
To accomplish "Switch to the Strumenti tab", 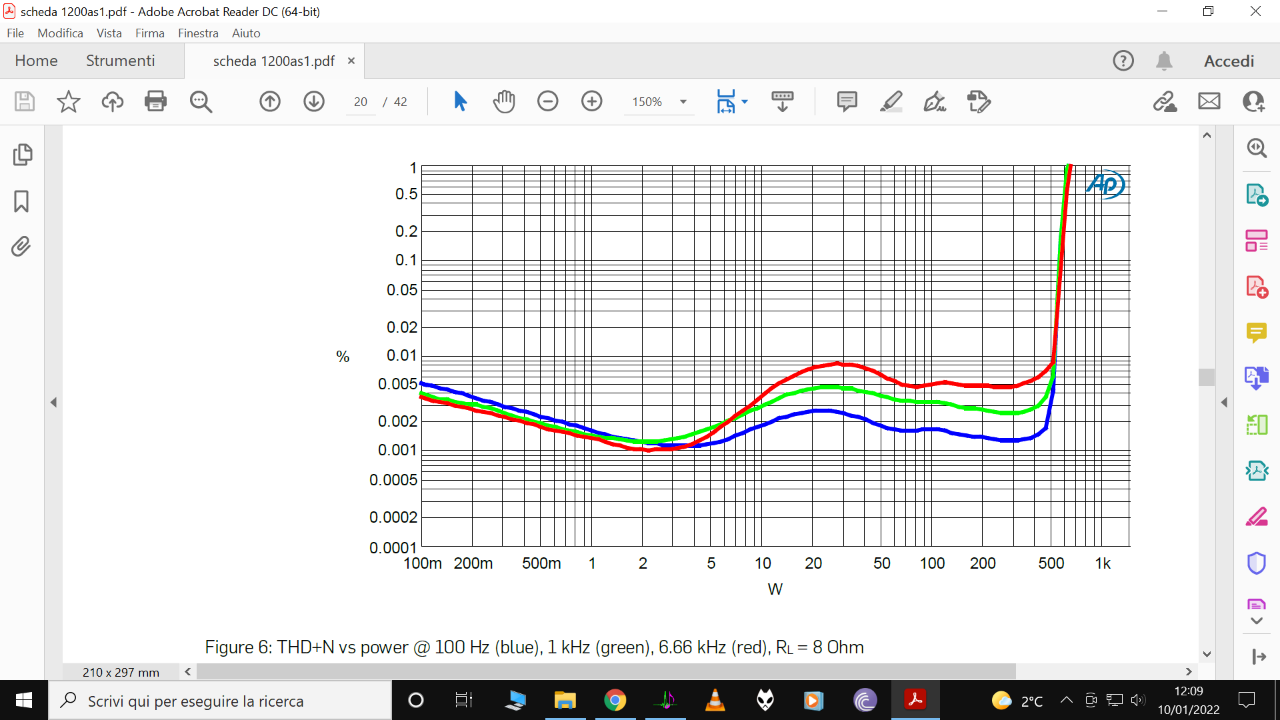I will point(120,61).
